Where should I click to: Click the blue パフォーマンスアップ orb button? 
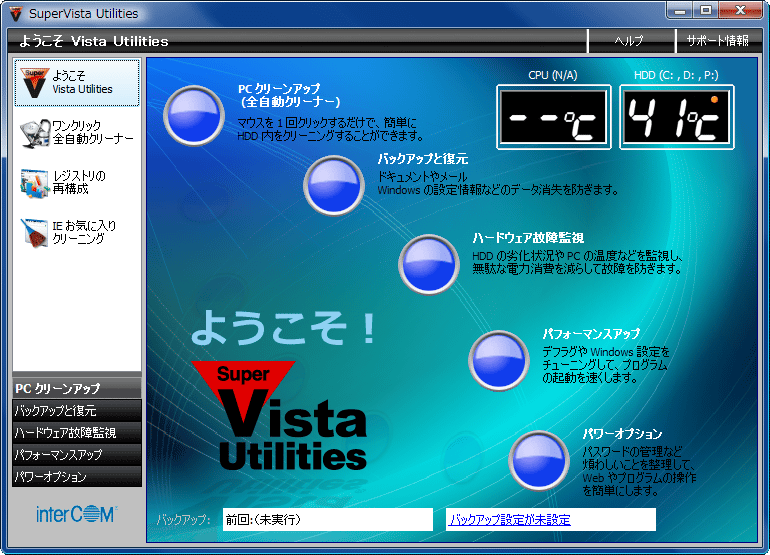[x=499, y=361]
